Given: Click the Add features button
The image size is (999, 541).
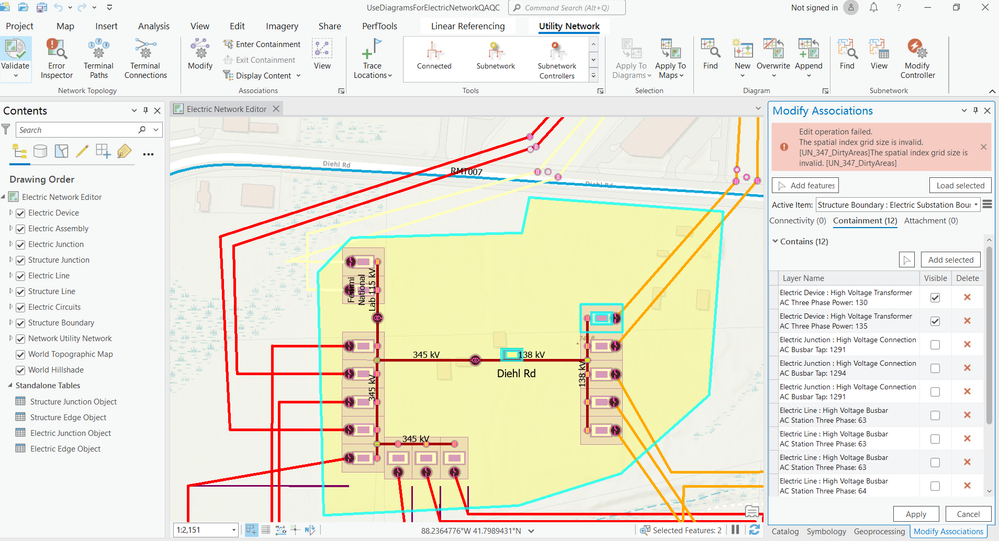Looking at the screenshot, I should pos(805,185).
